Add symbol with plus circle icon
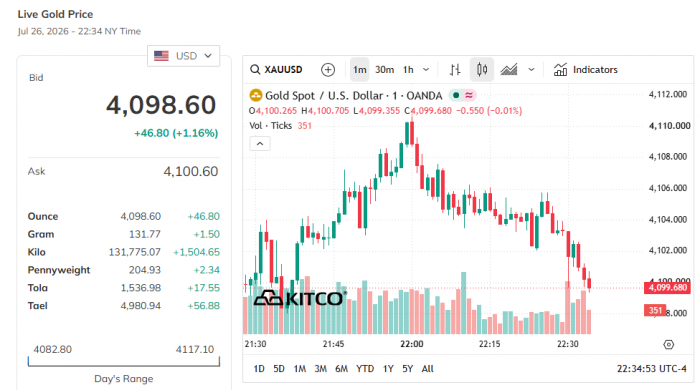The image size is (700, 390). (x=328, y=70)
